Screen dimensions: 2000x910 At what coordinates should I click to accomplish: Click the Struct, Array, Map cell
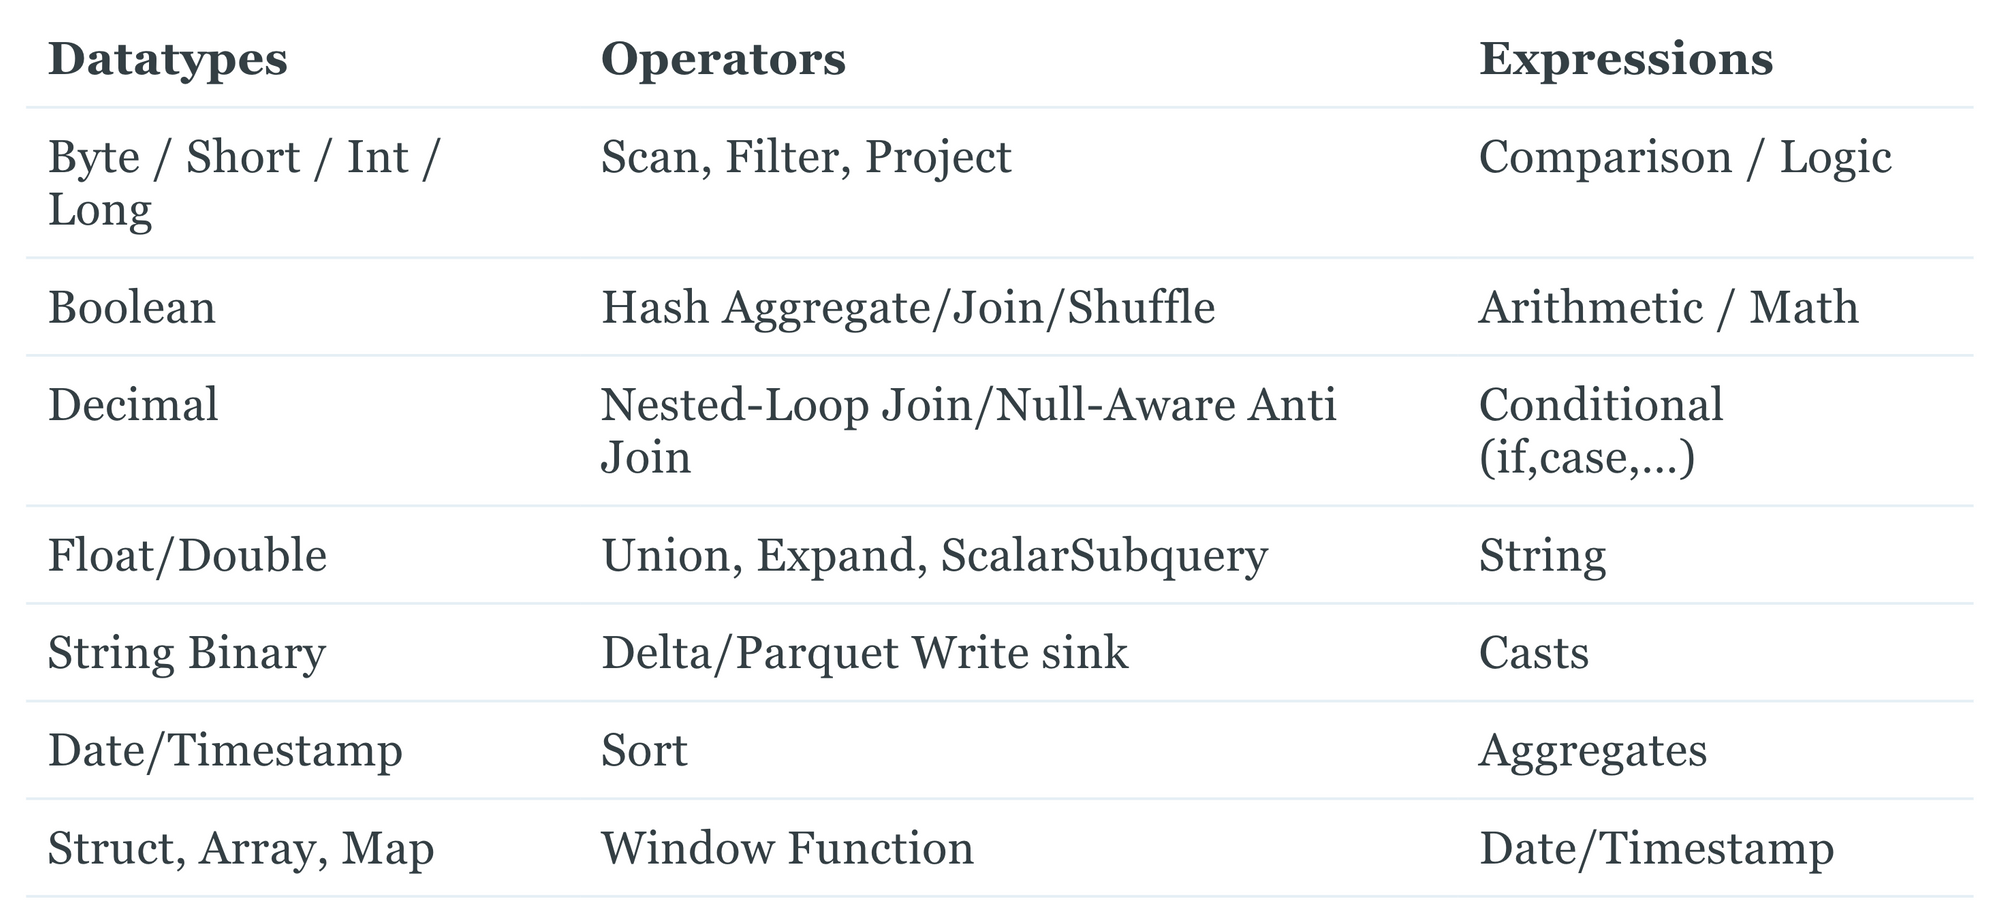pyautogui.click(x=241, y=849)
